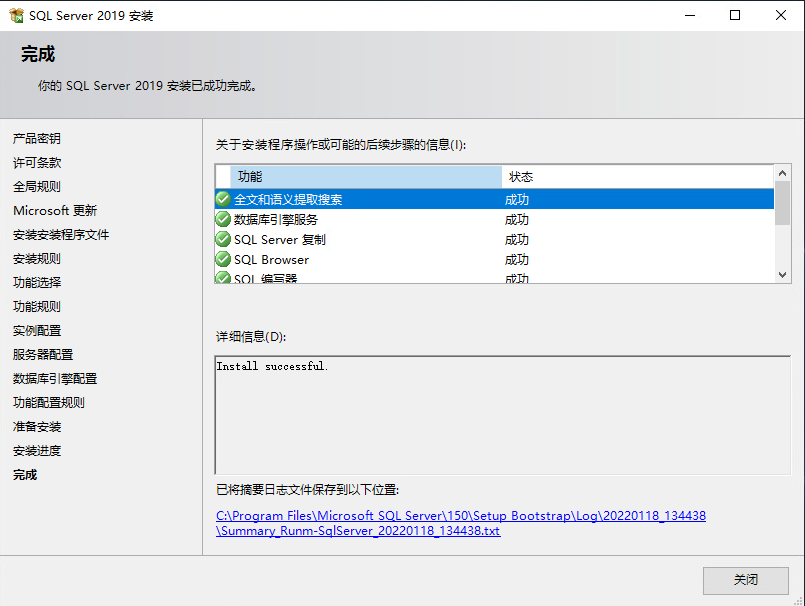Click the 产品密钥 step in sidebar
805x606 pixels.
click(x=37, y=139)
